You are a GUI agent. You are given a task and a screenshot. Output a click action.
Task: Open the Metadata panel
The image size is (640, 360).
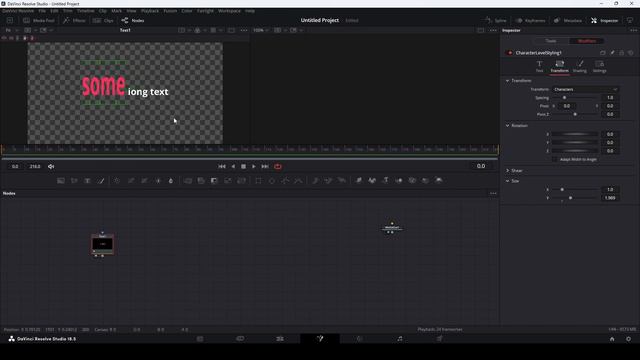[x=568, y=20]
